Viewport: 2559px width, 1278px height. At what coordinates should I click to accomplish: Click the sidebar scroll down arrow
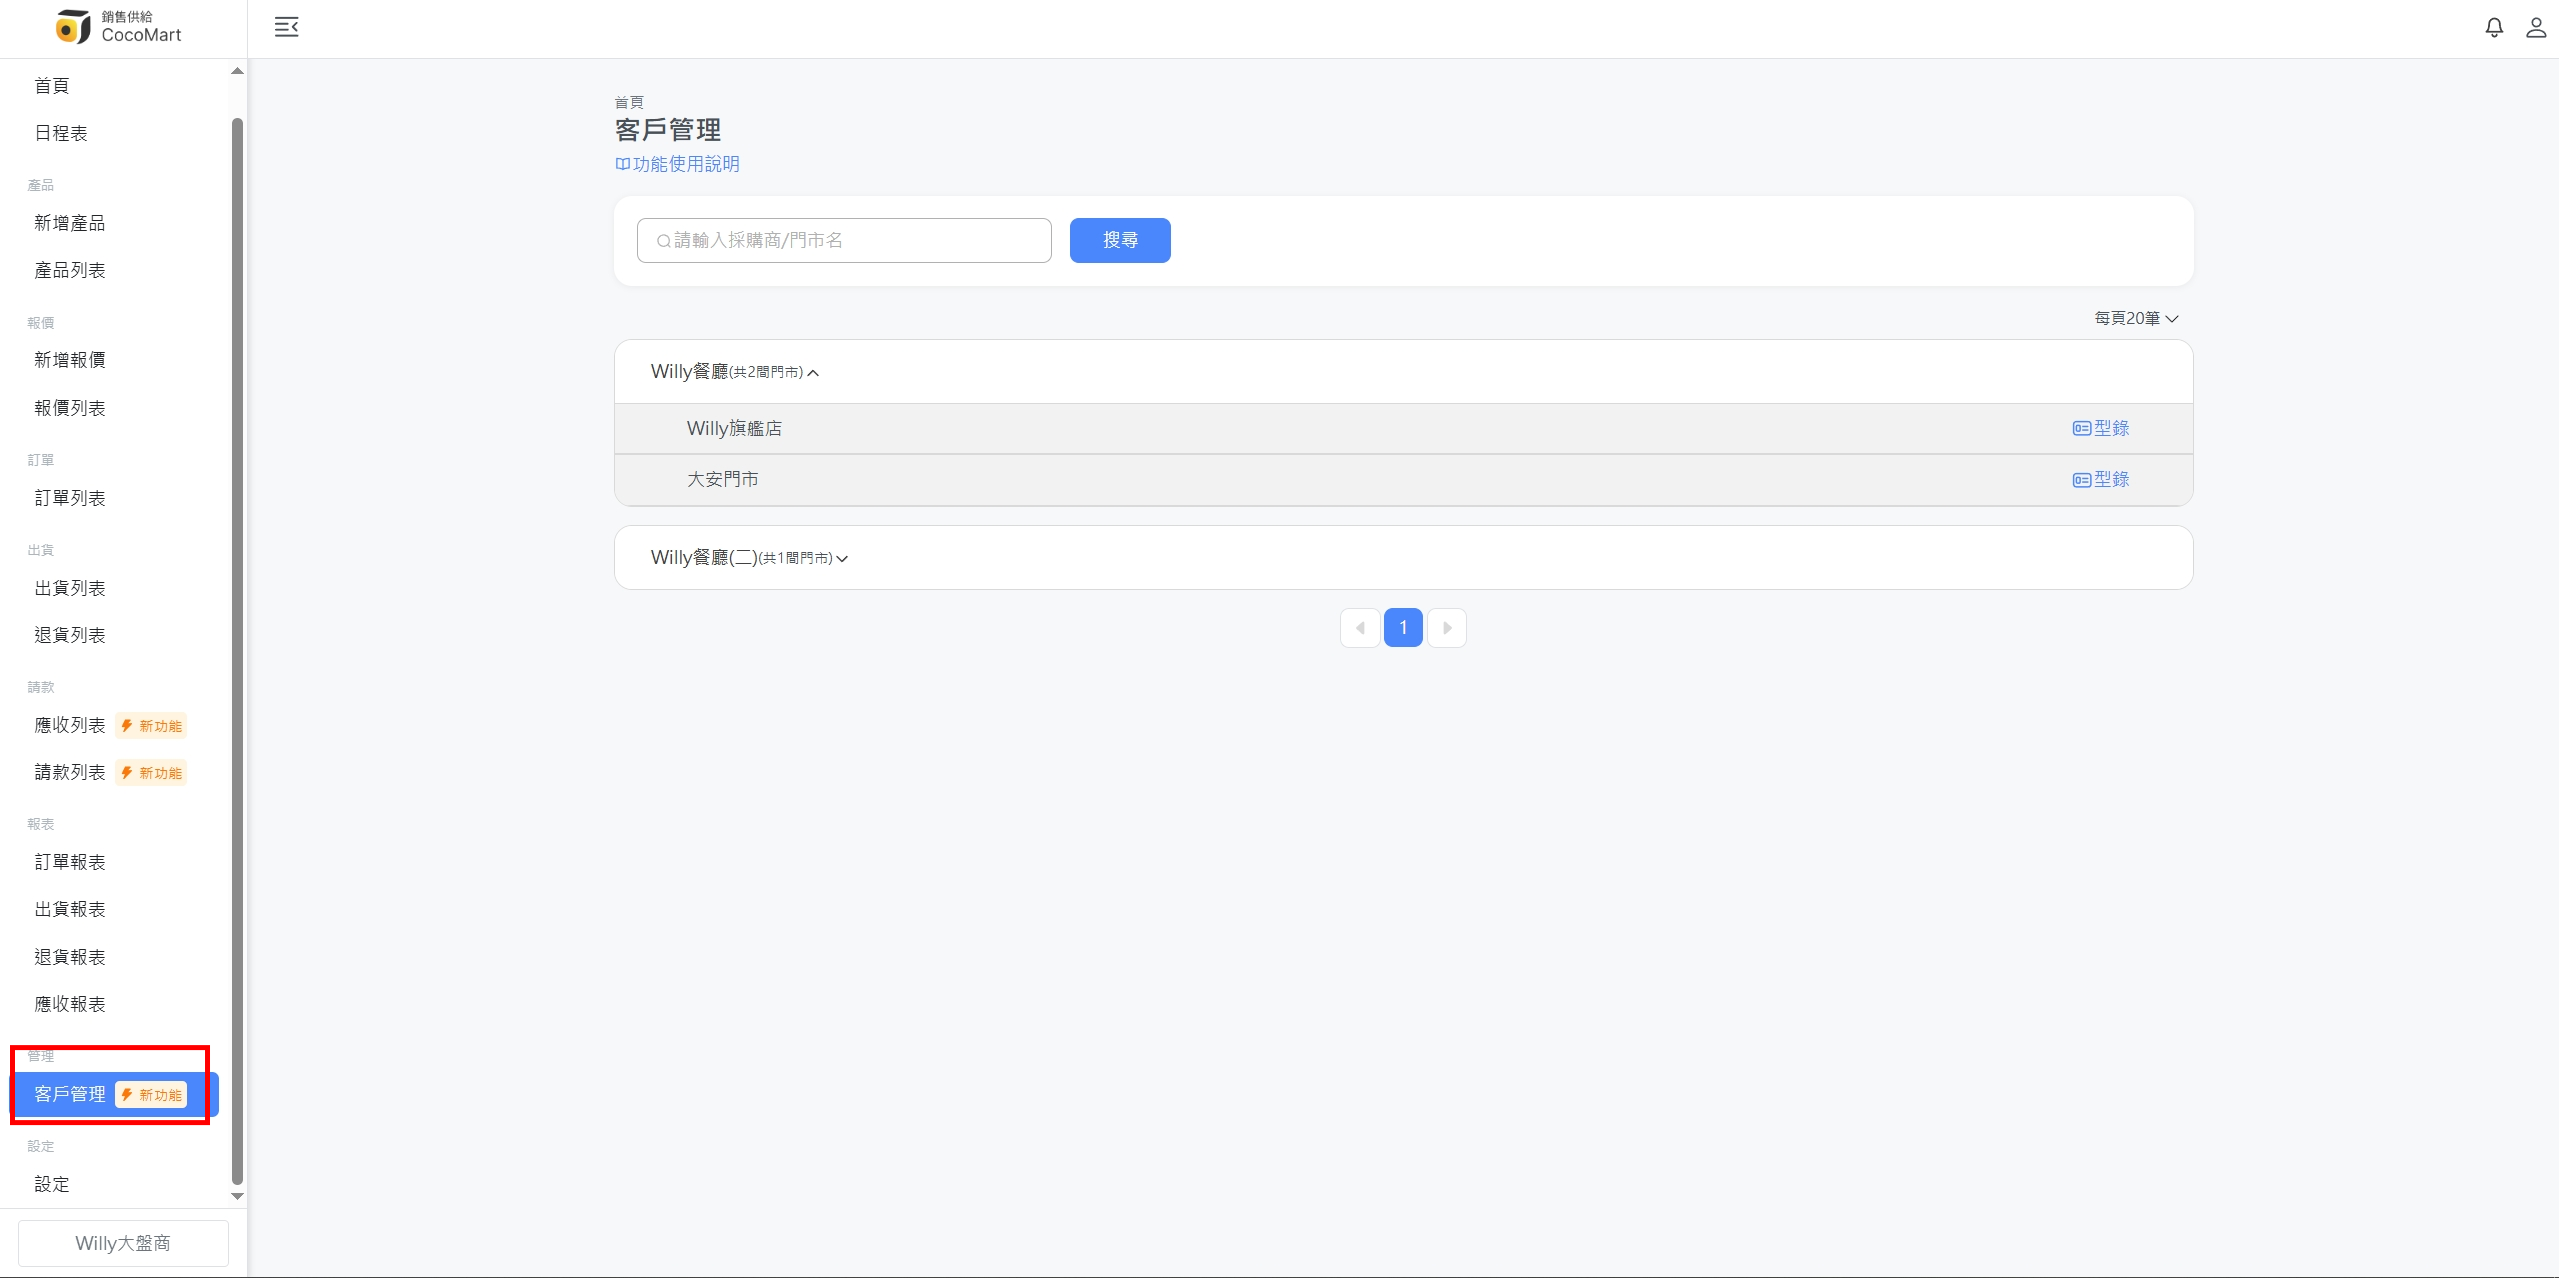[237, 1196]
